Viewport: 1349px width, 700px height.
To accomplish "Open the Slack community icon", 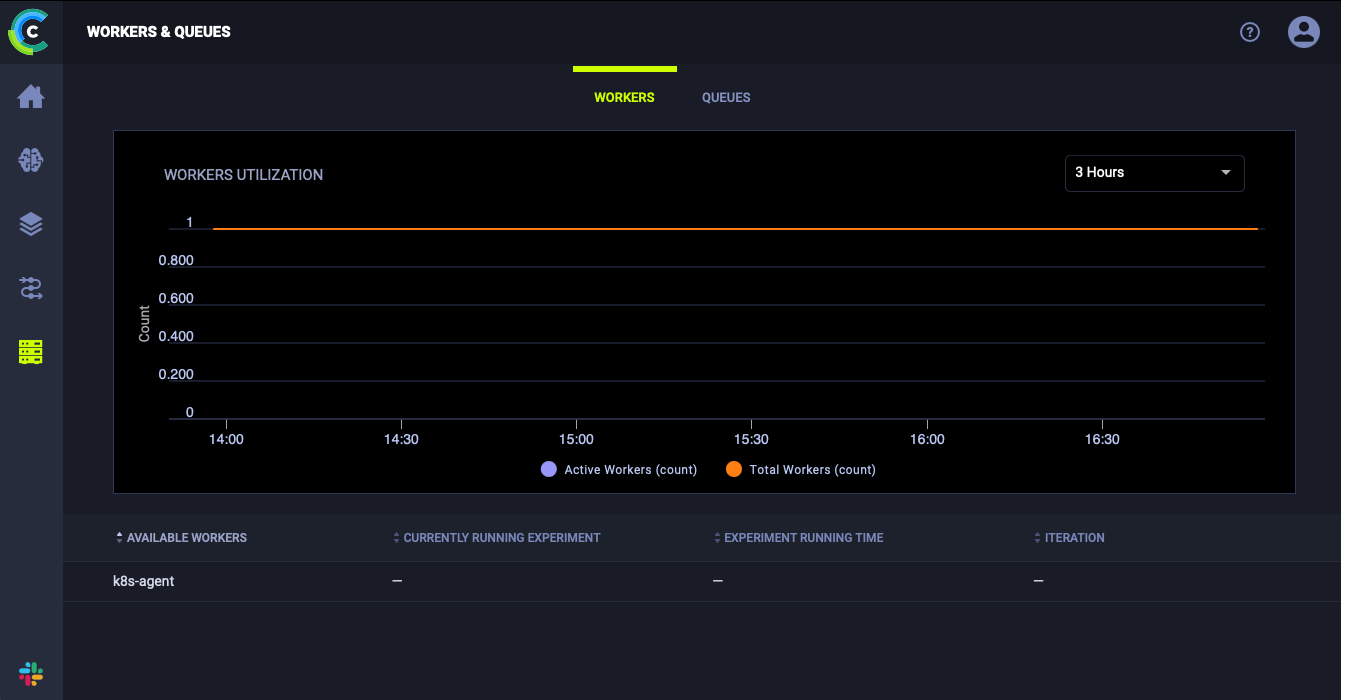I will (x=31, y=673).
